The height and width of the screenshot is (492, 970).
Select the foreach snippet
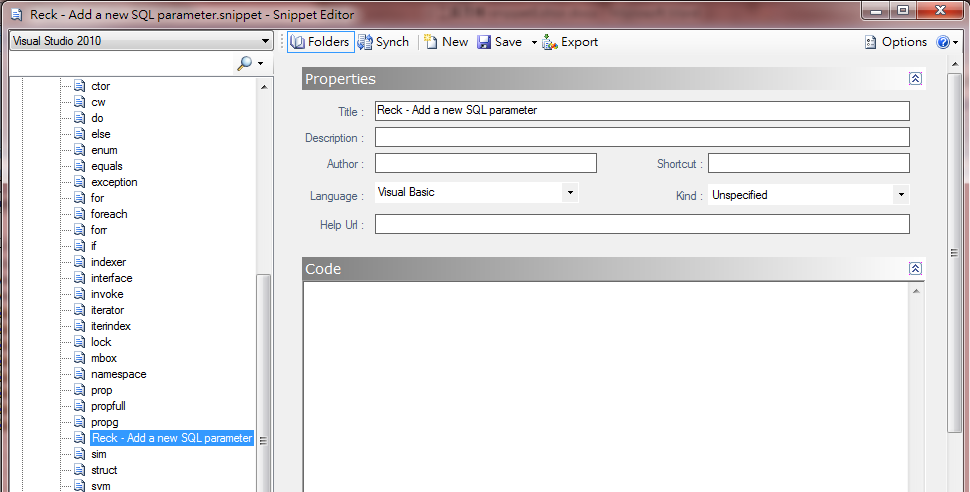pos(109,214)
